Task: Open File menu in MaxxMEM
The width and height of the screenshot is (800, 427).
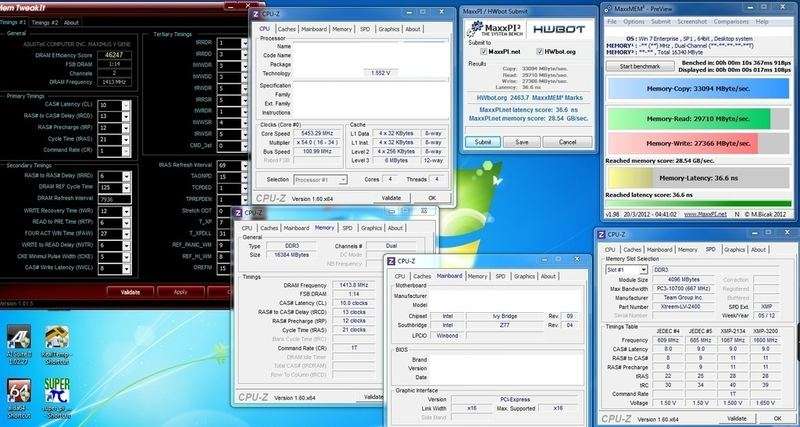Action: (612, 22)
